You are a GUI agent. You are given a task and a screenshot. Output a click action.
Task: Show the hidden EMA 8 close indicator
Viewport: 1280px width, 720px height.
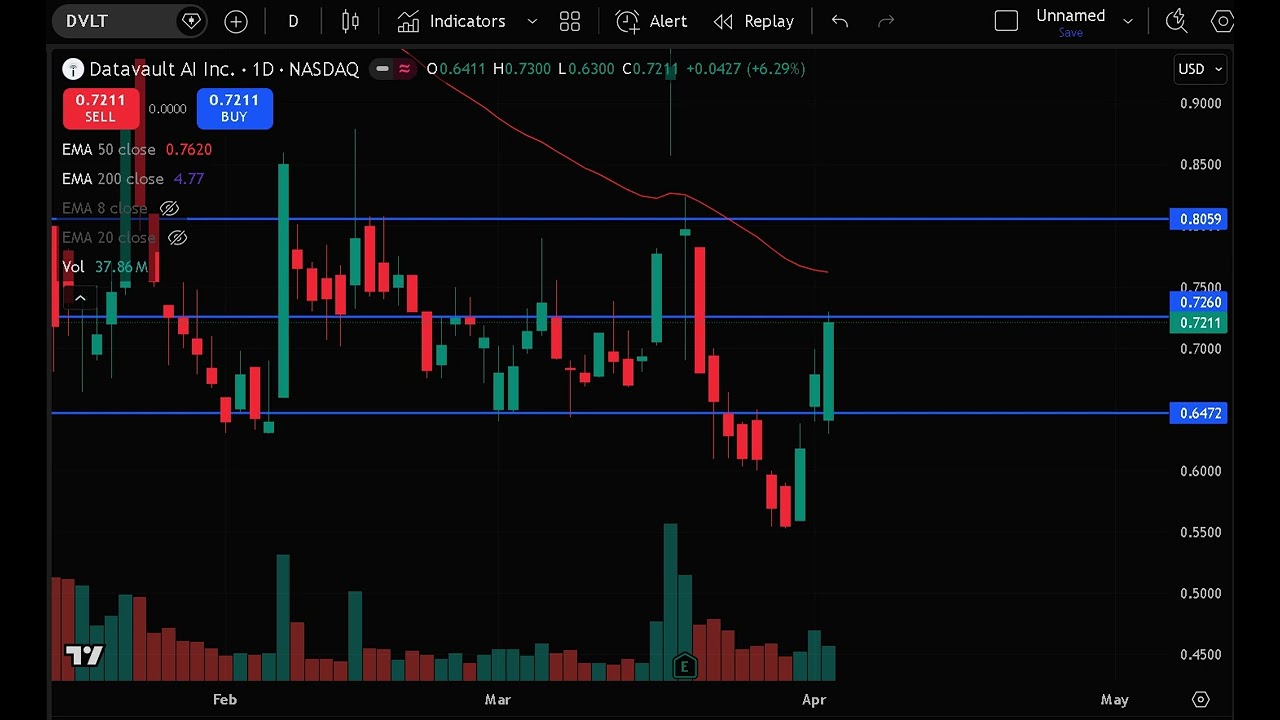pos(169,208)
